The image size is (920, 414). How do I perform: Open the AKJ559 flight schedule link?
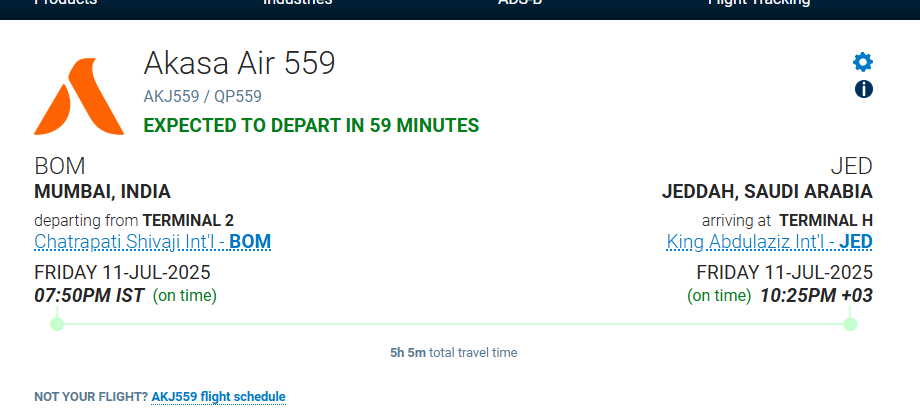[218, 397]
